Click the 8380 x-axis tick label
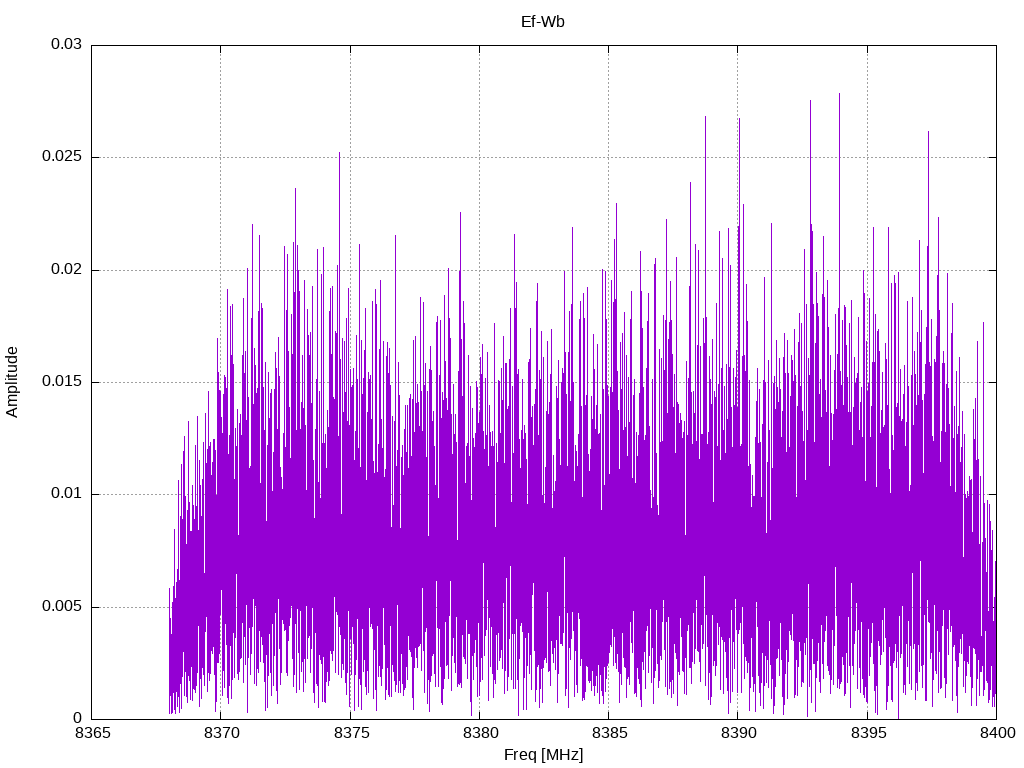This screenshot has height=768, width=1024. point(480,733)
